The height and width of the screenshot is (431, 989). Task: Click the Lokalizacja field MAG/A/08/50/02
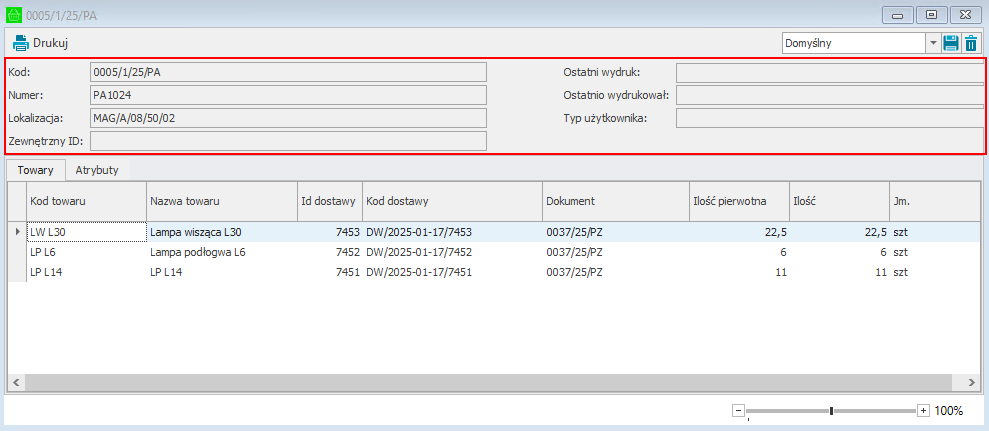click(288, 118)
